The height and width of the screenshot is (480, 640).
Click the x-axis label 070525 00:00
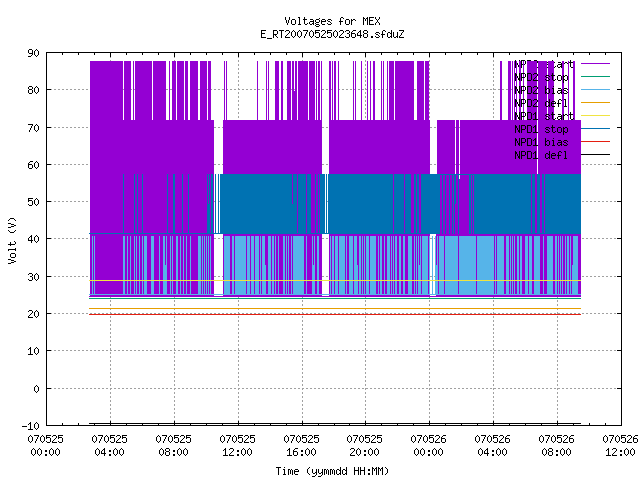tap(46, 446)
